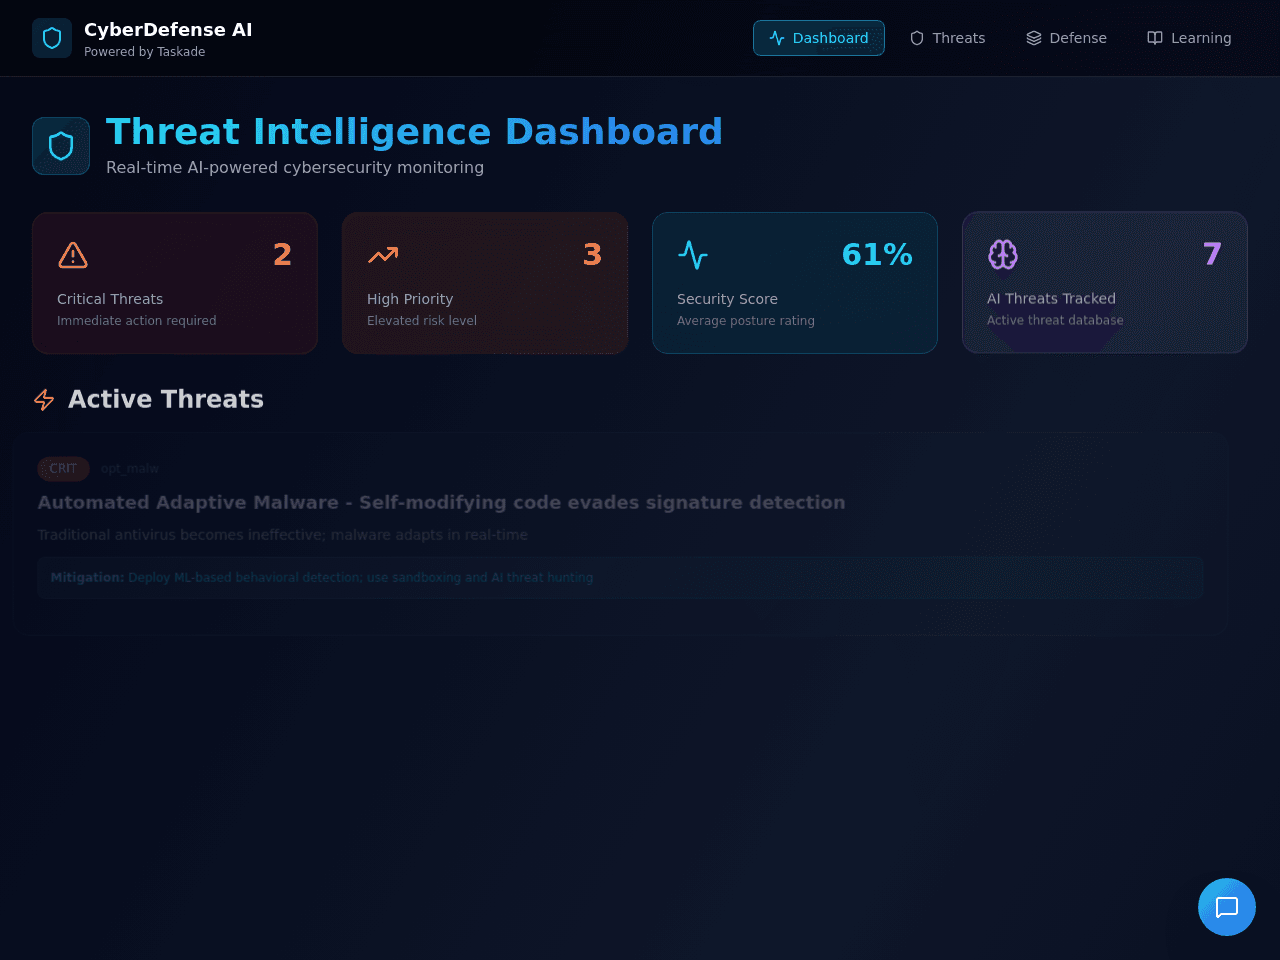This screenshot has width=1280, height=960.
Task: Click the 'Powered by Taskade' text
Action: (144, 52)
